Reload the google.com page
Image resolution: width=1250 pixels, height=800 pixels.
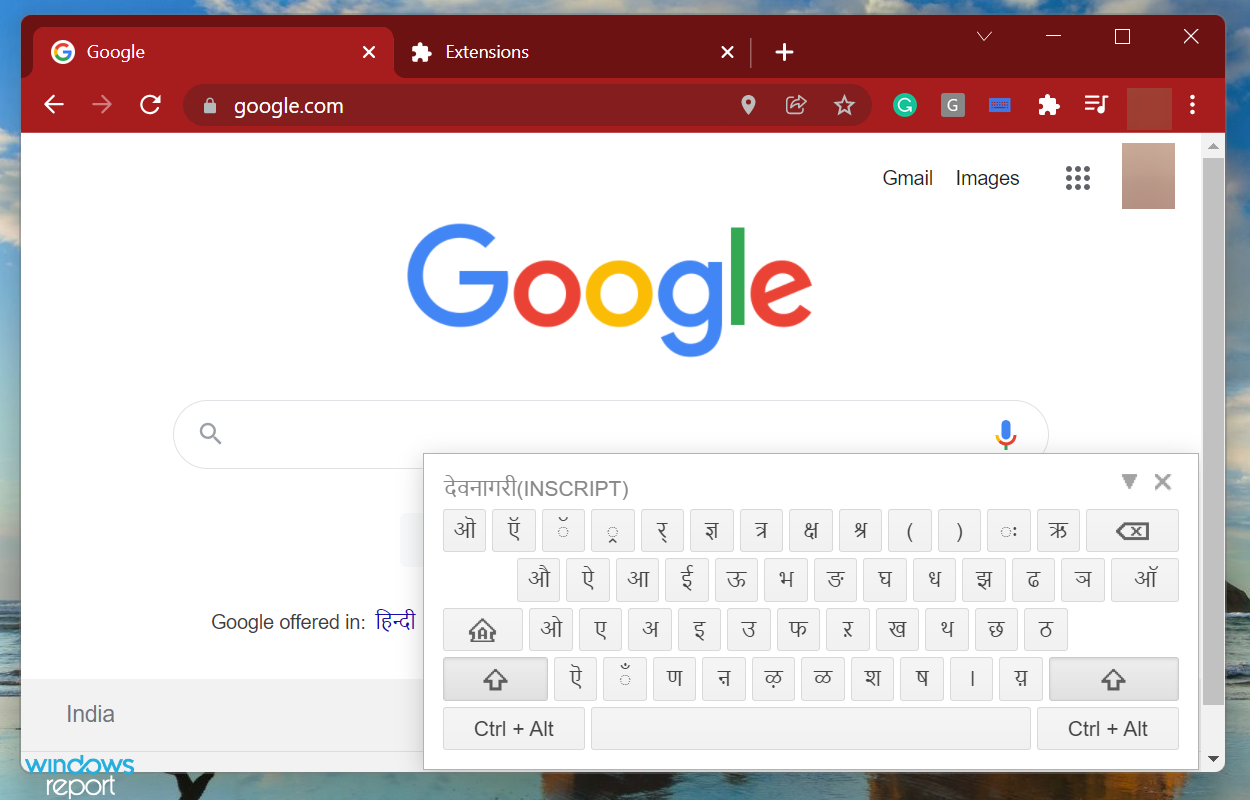(x=151, y=105)
